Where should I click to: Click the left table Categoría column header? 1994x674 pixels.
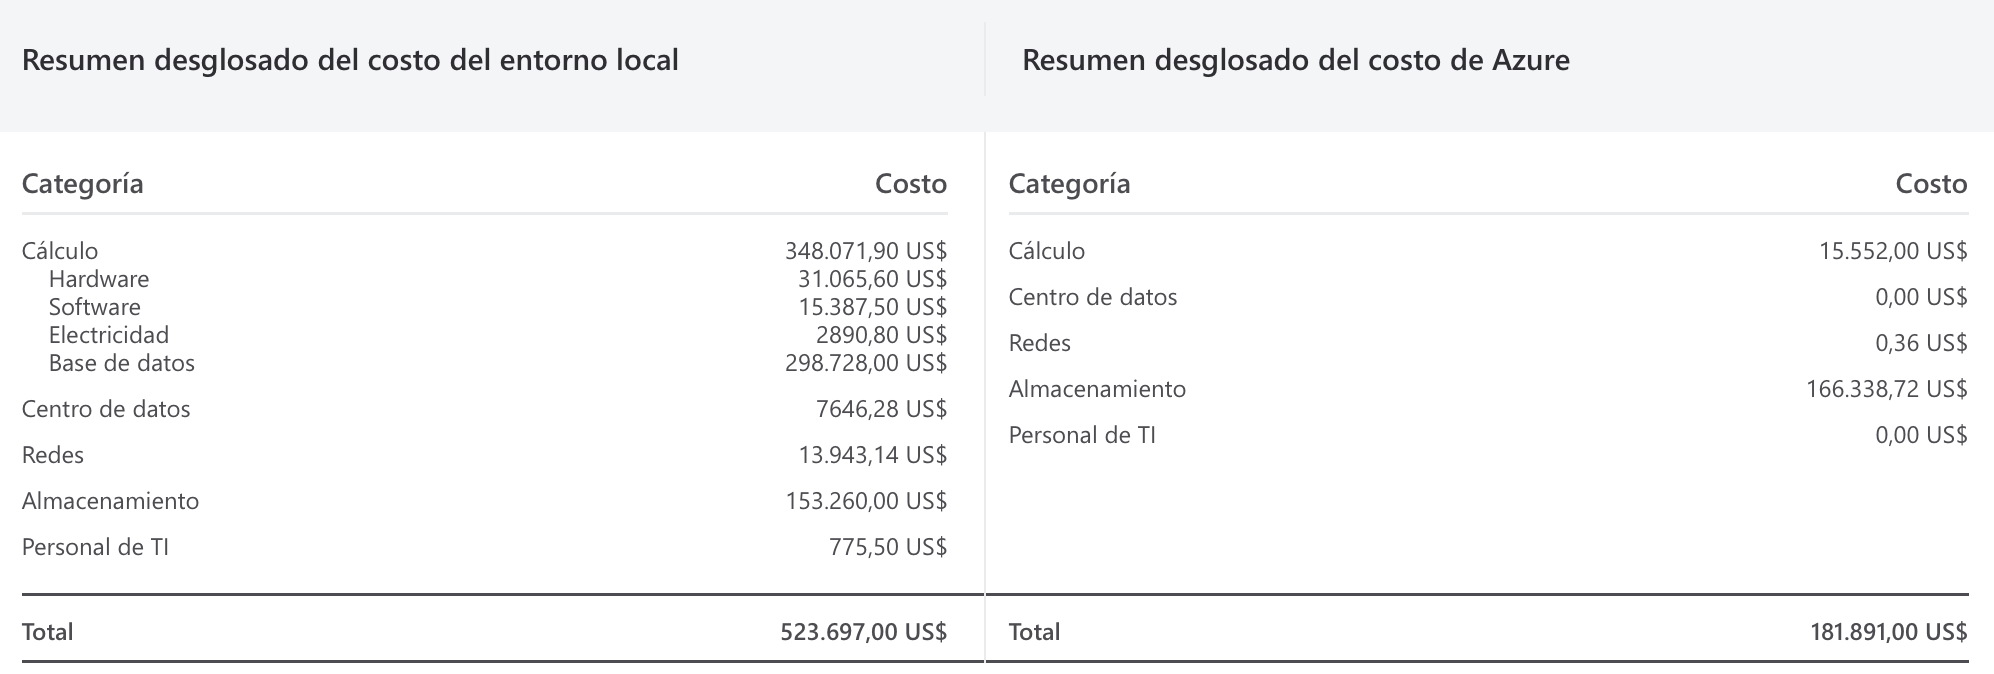(83, 184)
